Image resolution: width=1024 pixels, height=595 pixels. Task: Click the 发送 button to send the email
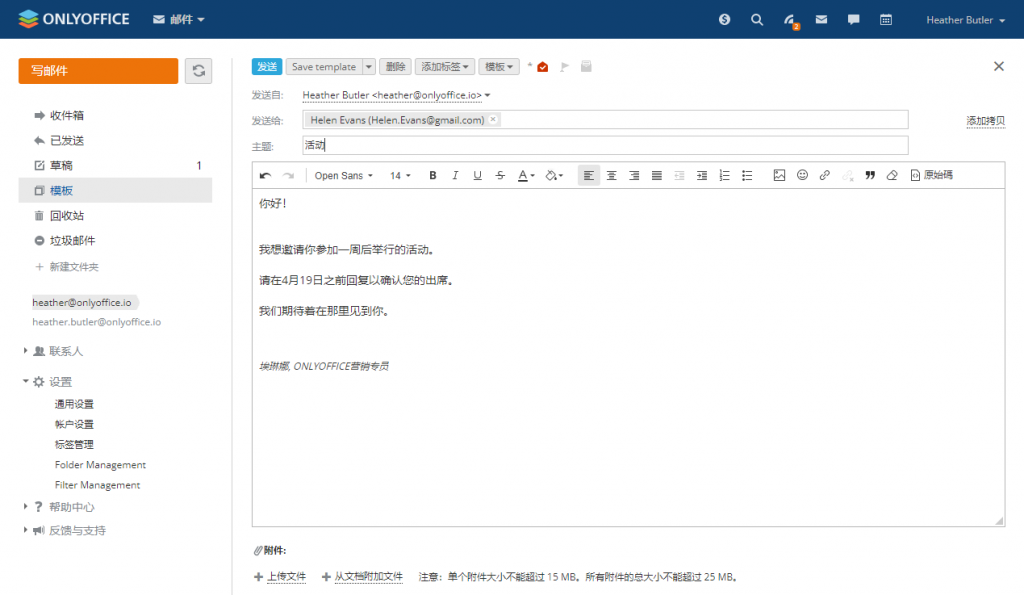(266, 65)
